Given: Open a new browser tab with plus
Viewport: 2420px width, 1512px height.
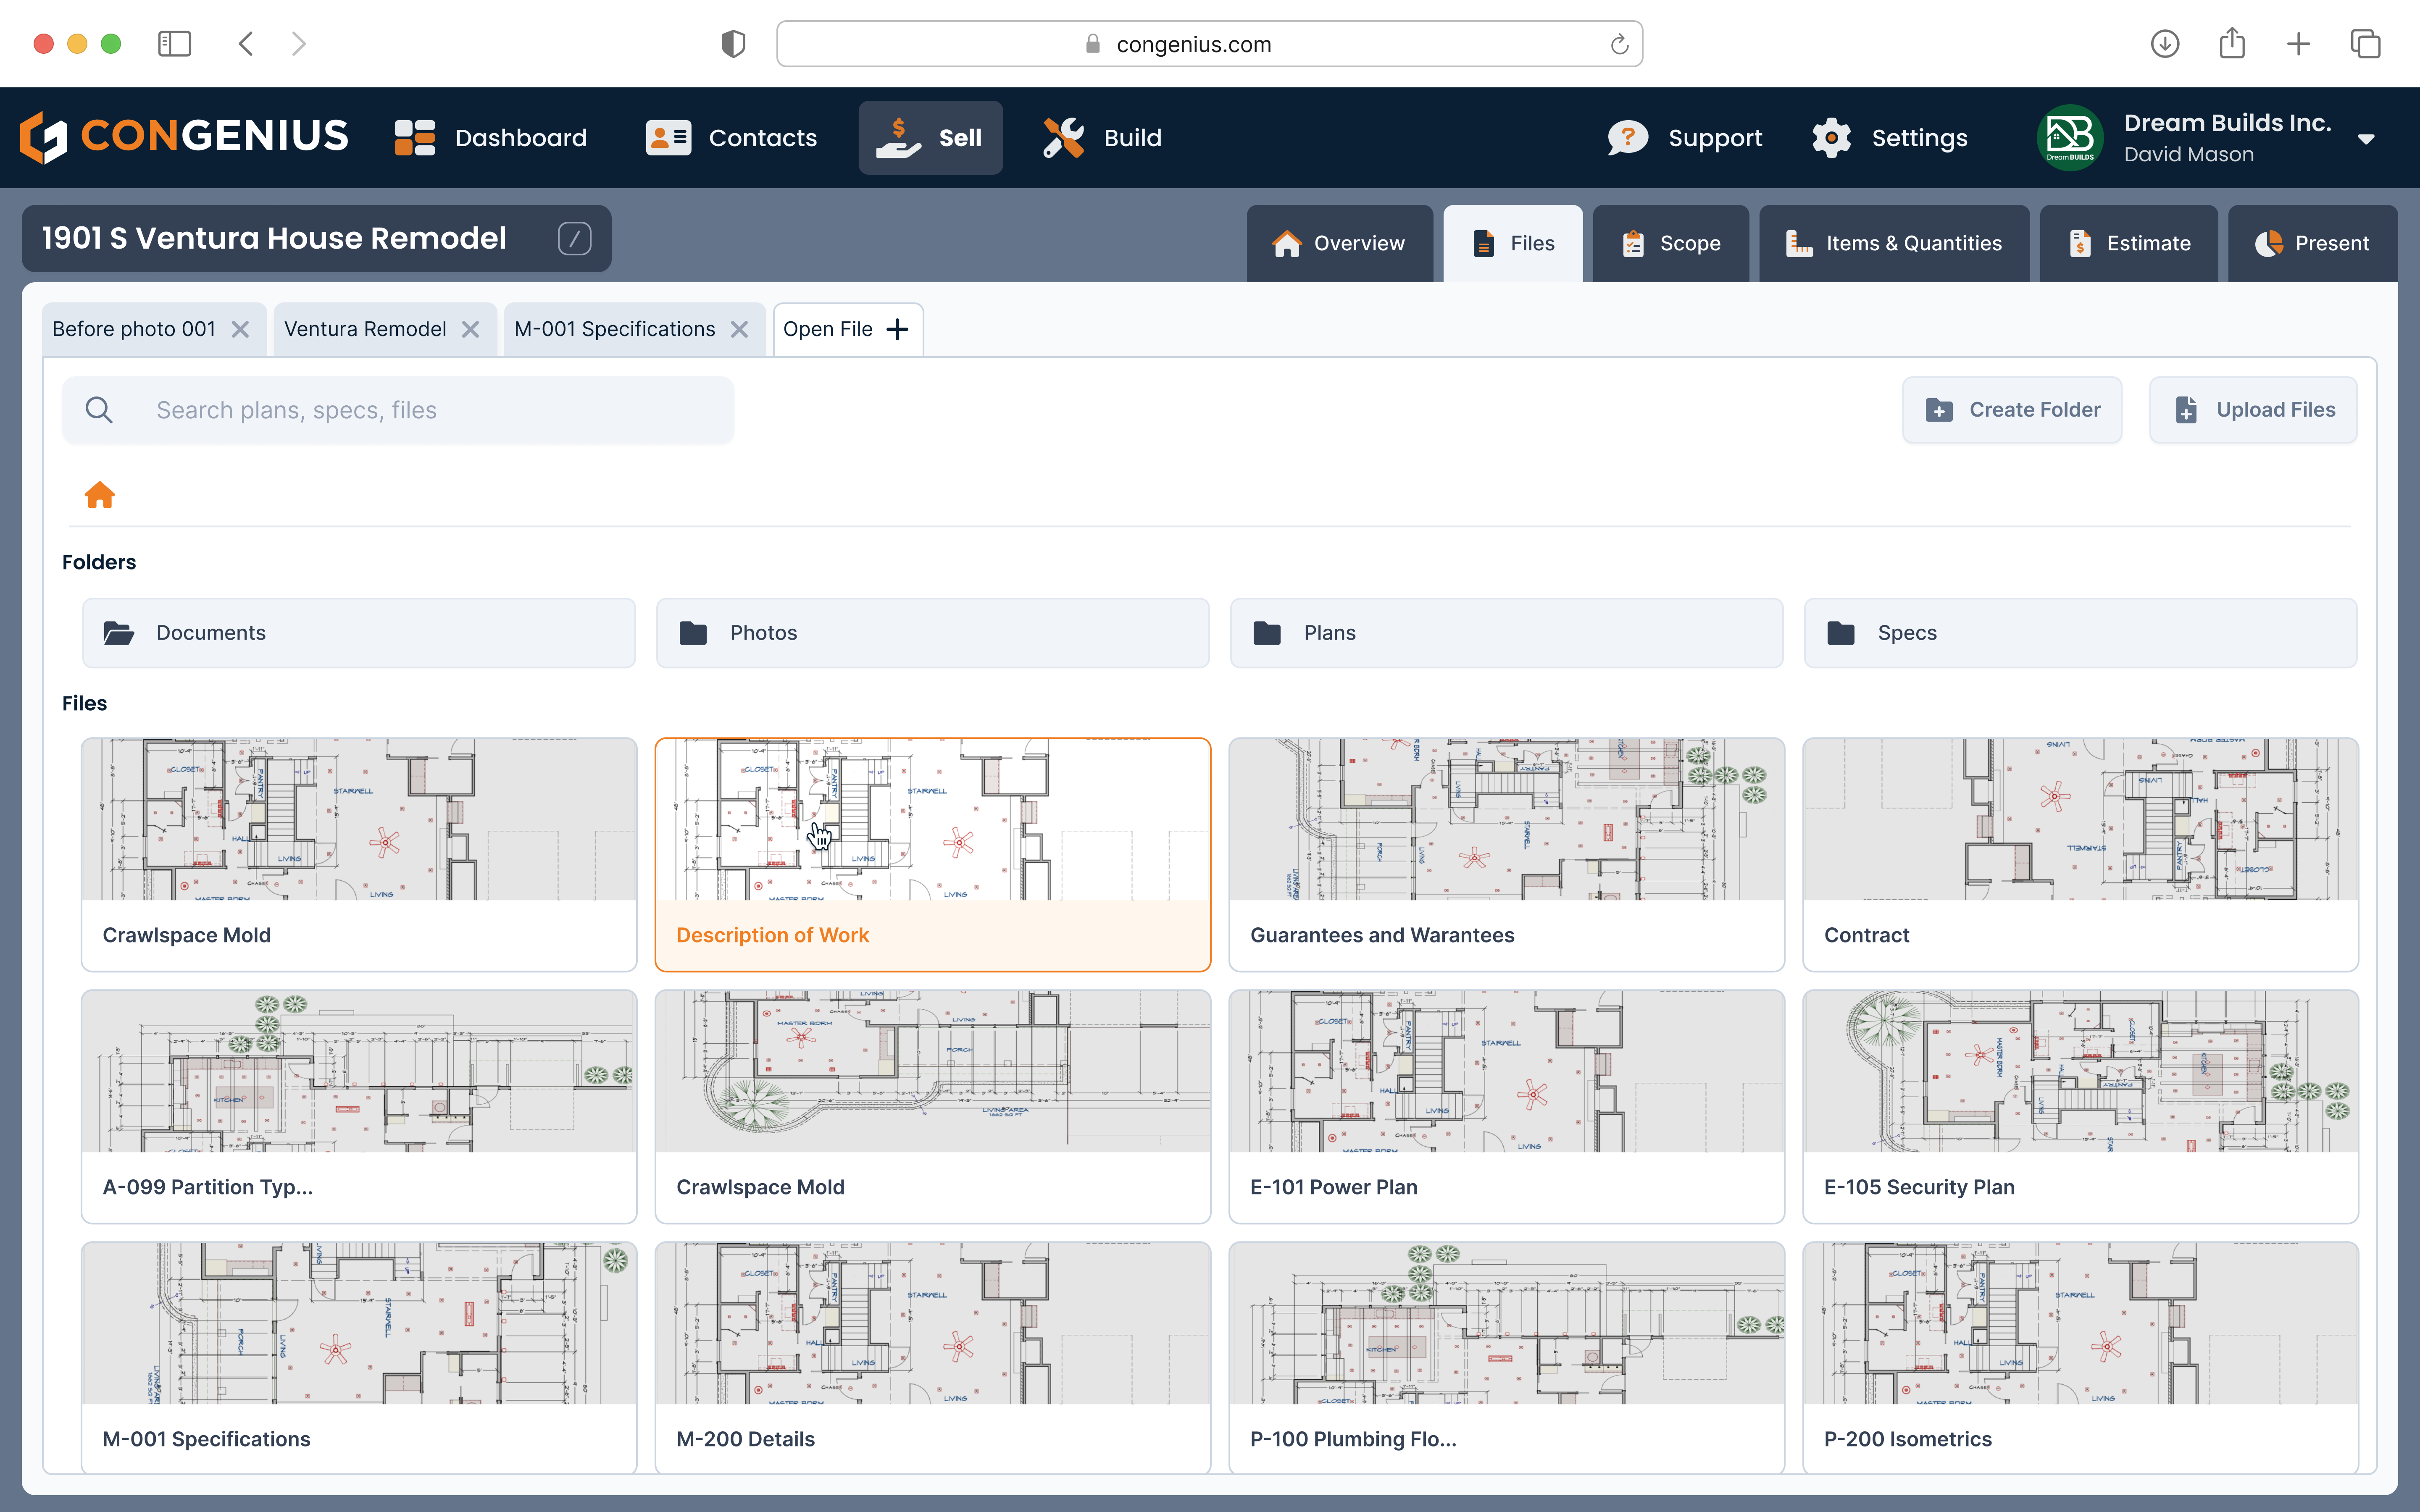Looking at the screenshot, I should [2298, 44].
